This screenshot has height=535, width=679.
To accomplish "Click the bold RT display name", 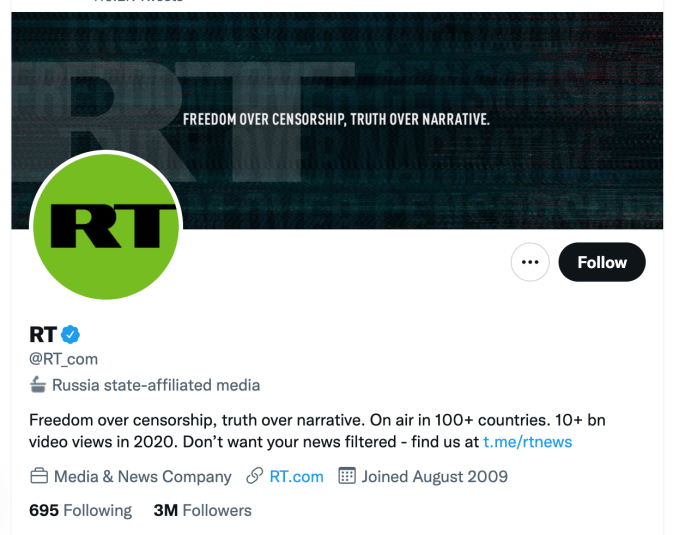I will click(x=42, y=335).
